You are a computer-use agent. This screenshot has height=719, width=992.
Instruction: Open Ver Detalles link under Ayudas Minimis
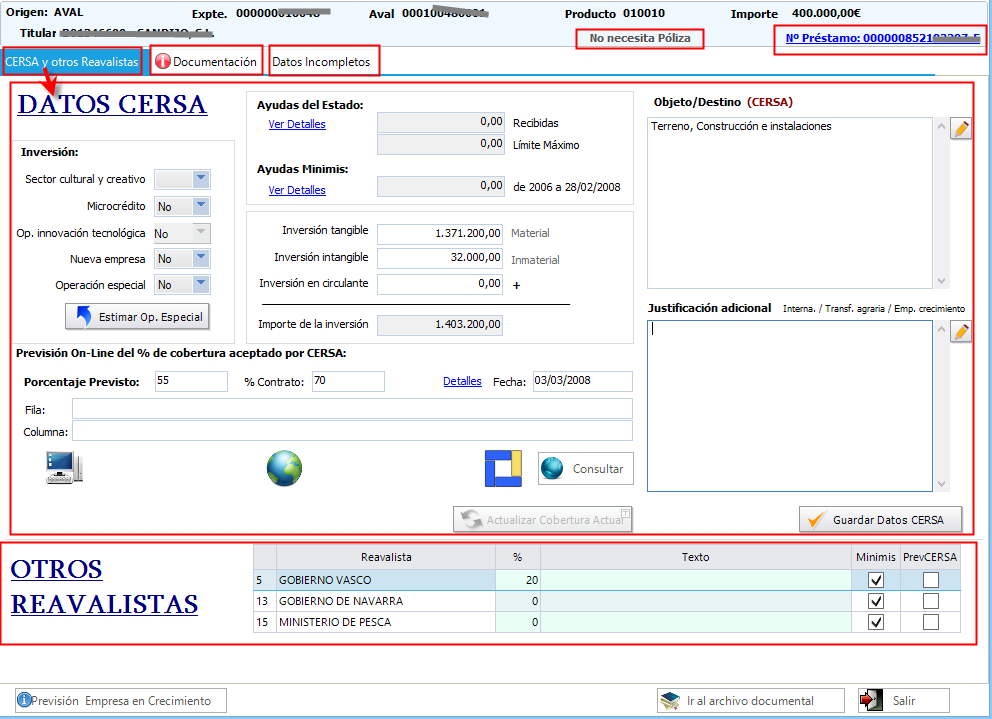tap(297, 190)
